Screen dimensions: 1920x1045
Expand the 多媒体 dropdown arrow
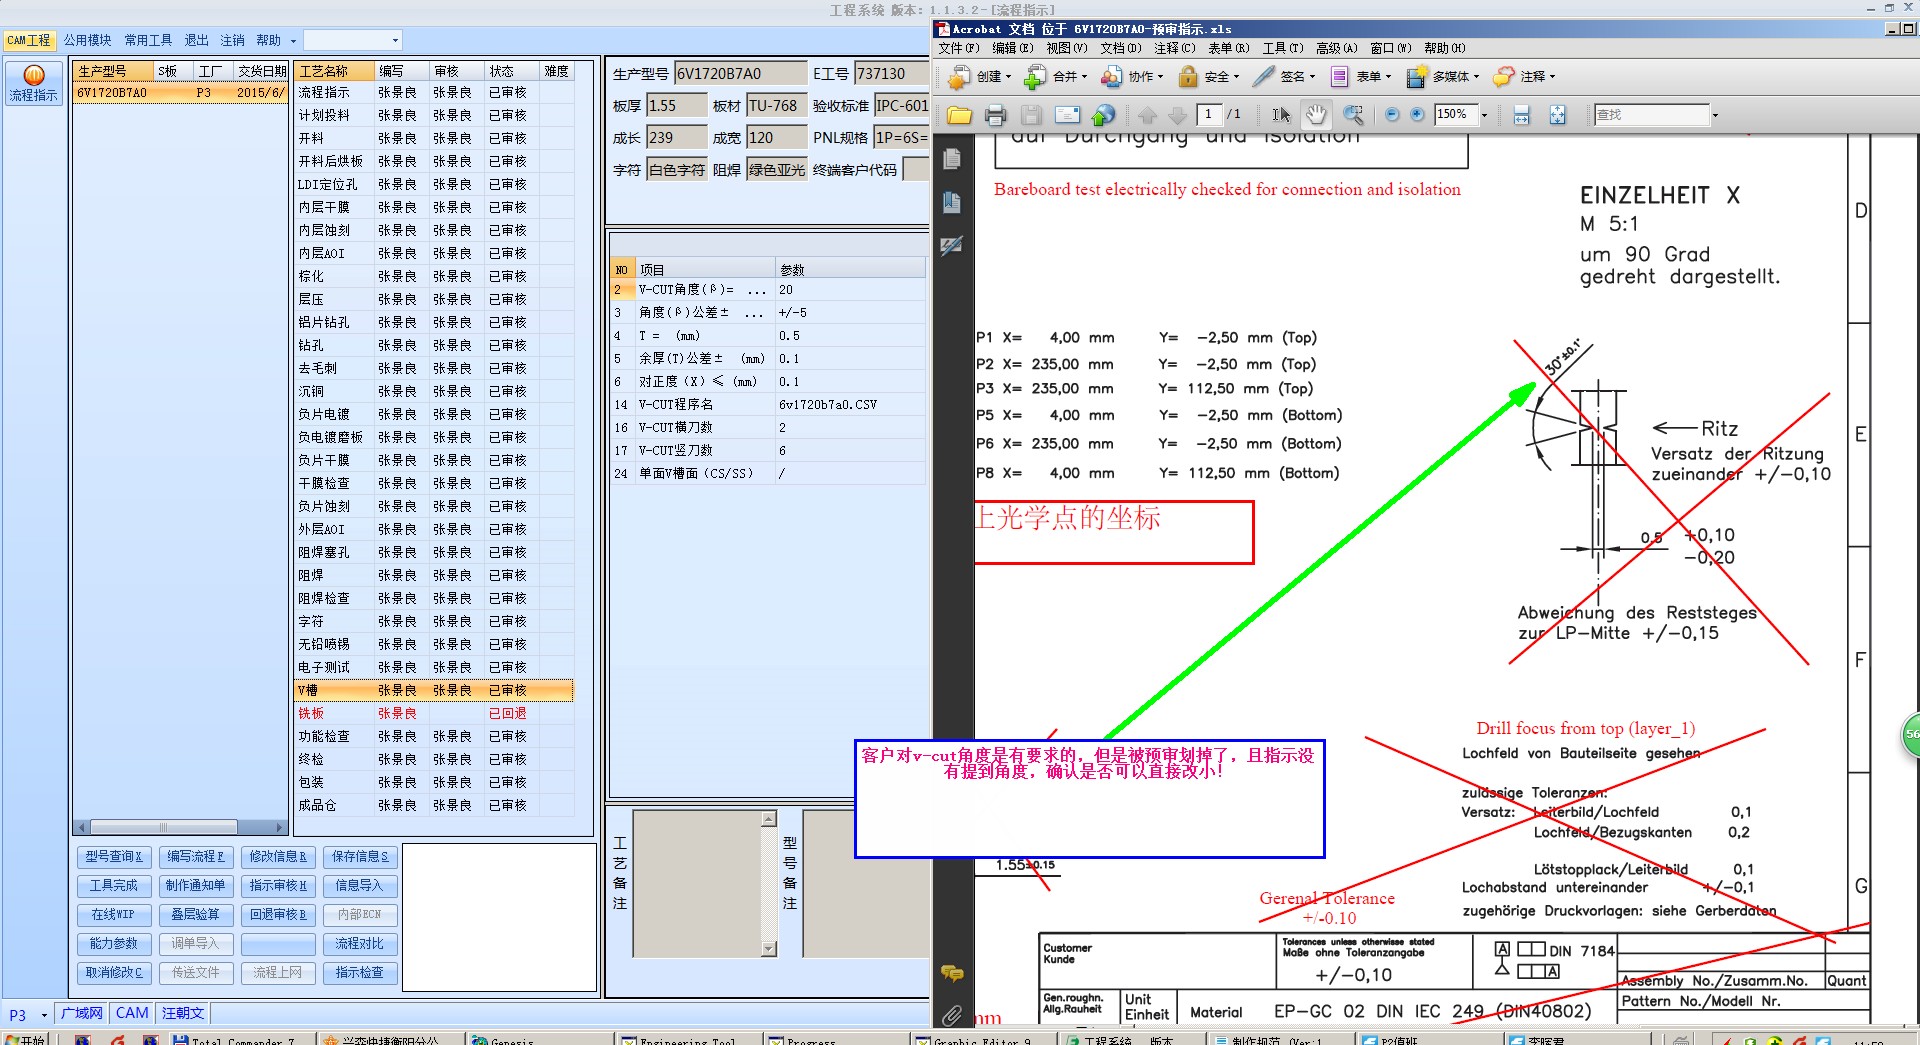[1476, 77]
